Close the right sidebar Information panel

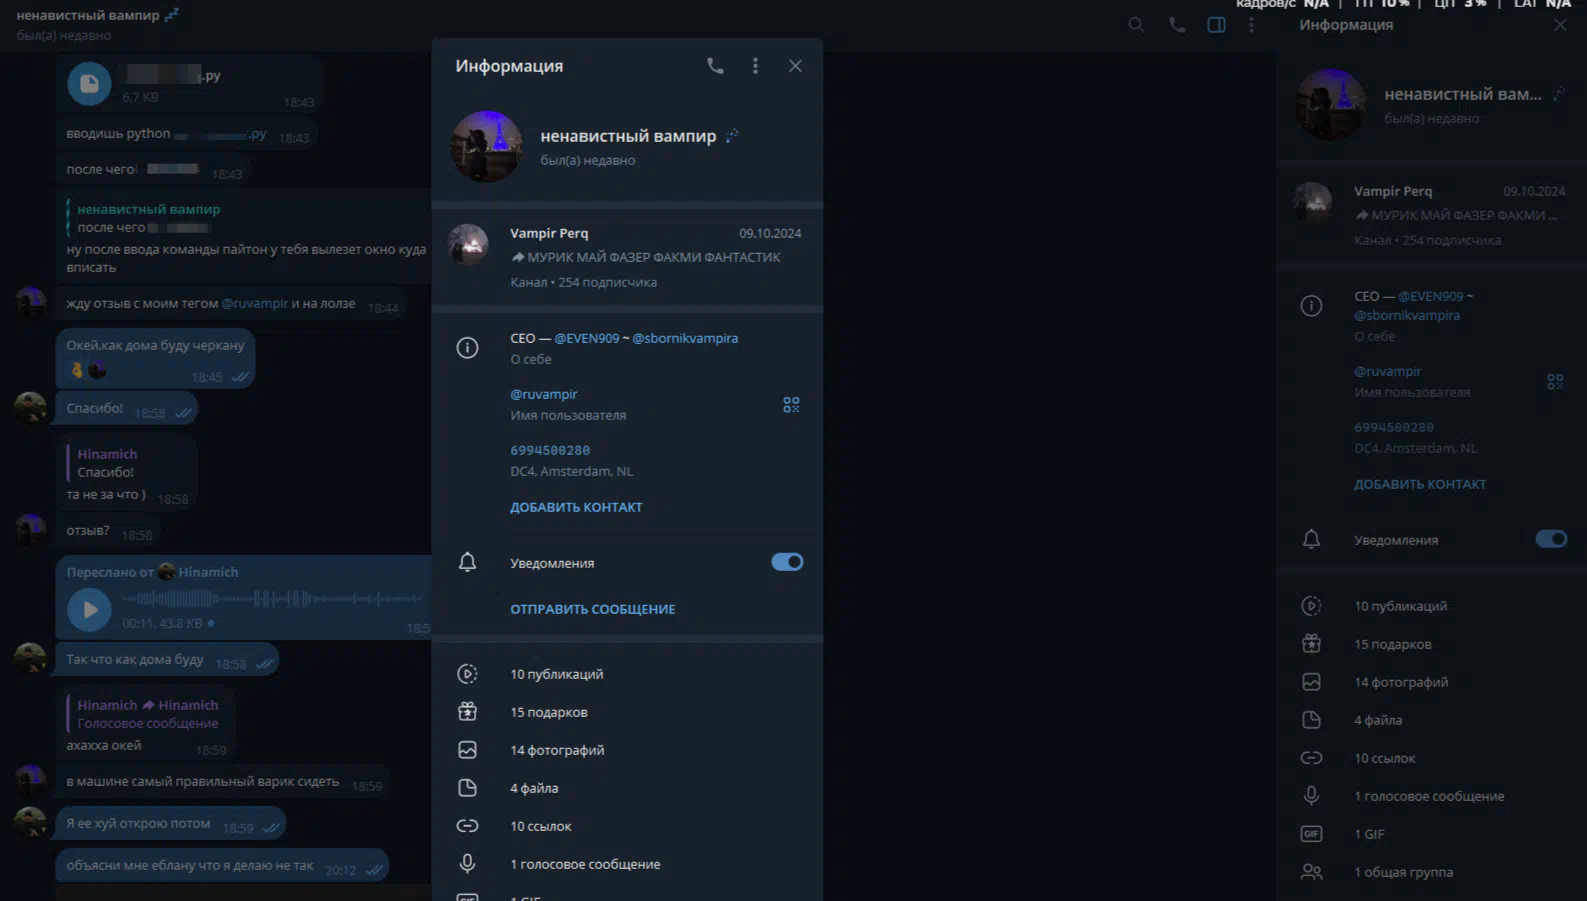pos(1560,25)
